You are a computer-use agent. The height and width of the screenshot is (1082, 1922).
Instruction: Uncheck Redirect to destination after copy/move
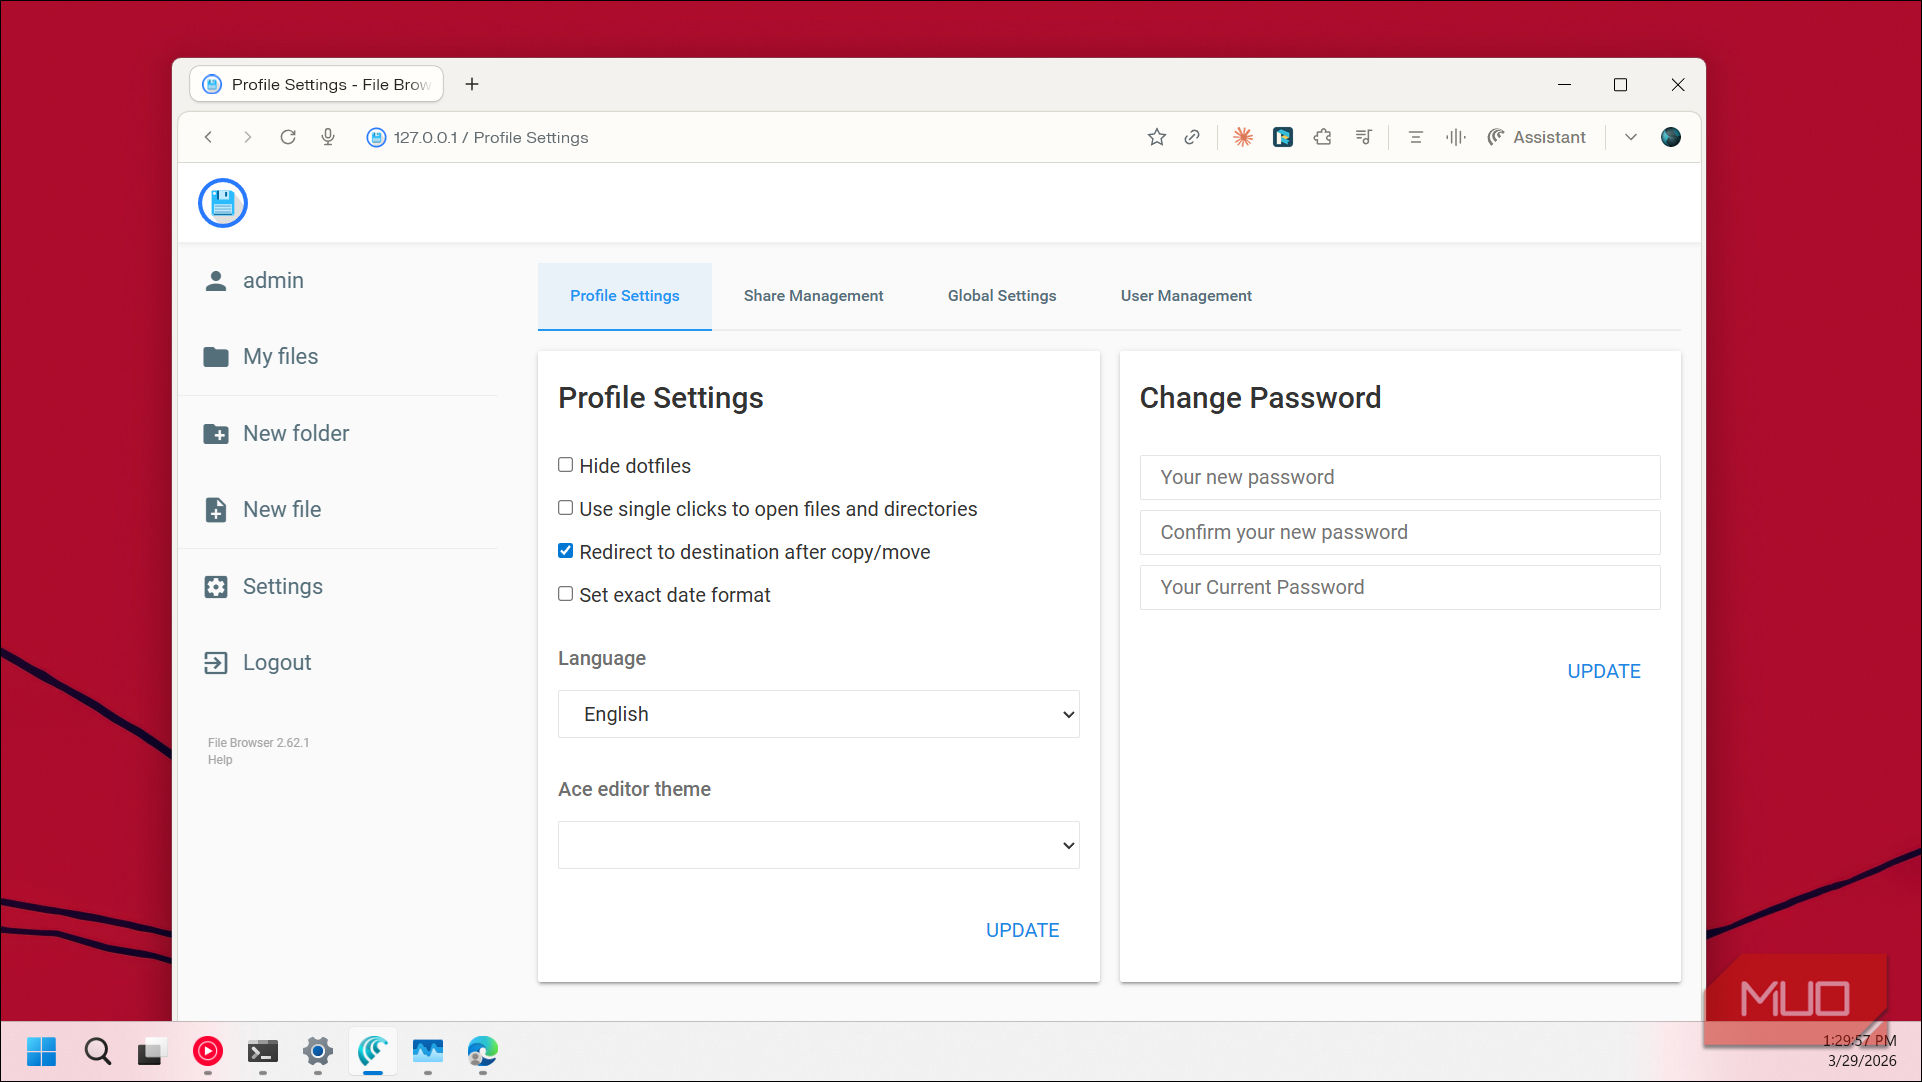pyautogui.click(x=566, y=551)
